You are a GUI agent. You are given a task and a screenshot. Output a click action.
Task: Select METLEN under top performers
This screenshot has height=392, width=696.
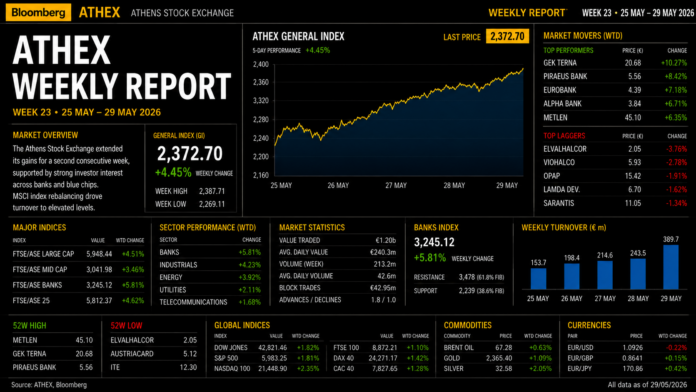click(615, 118)
